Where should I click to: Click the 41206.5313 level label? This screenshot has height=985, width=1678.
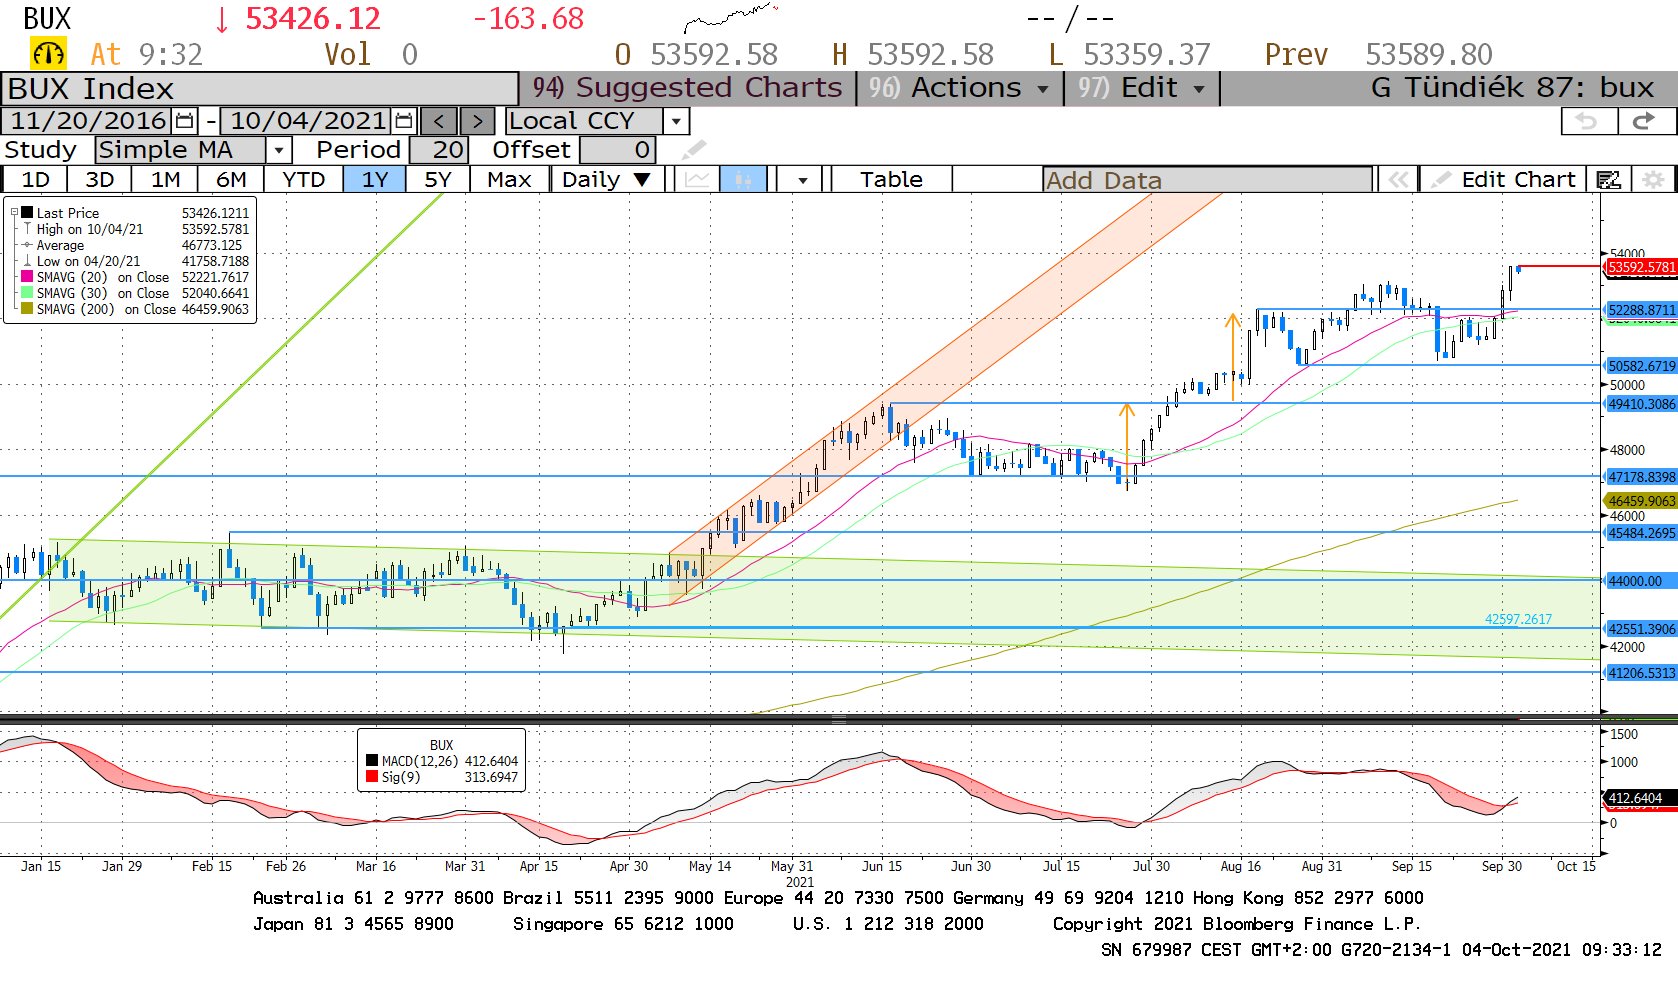pos(1641,673)
